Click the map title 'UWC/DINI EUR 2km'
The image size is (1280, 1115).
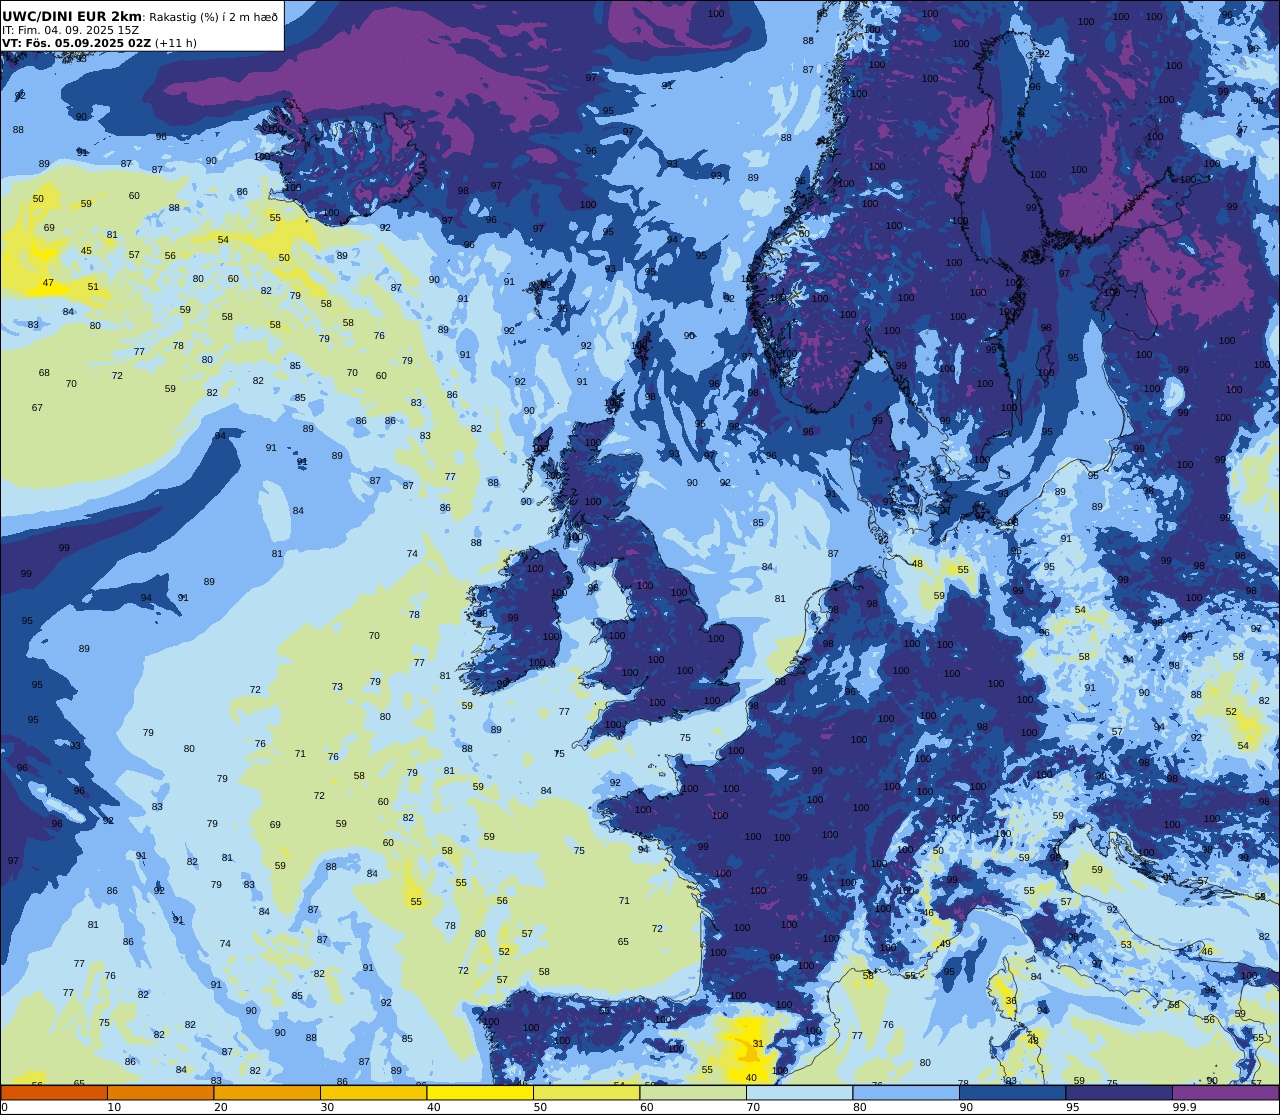click(x=72, y=16)
